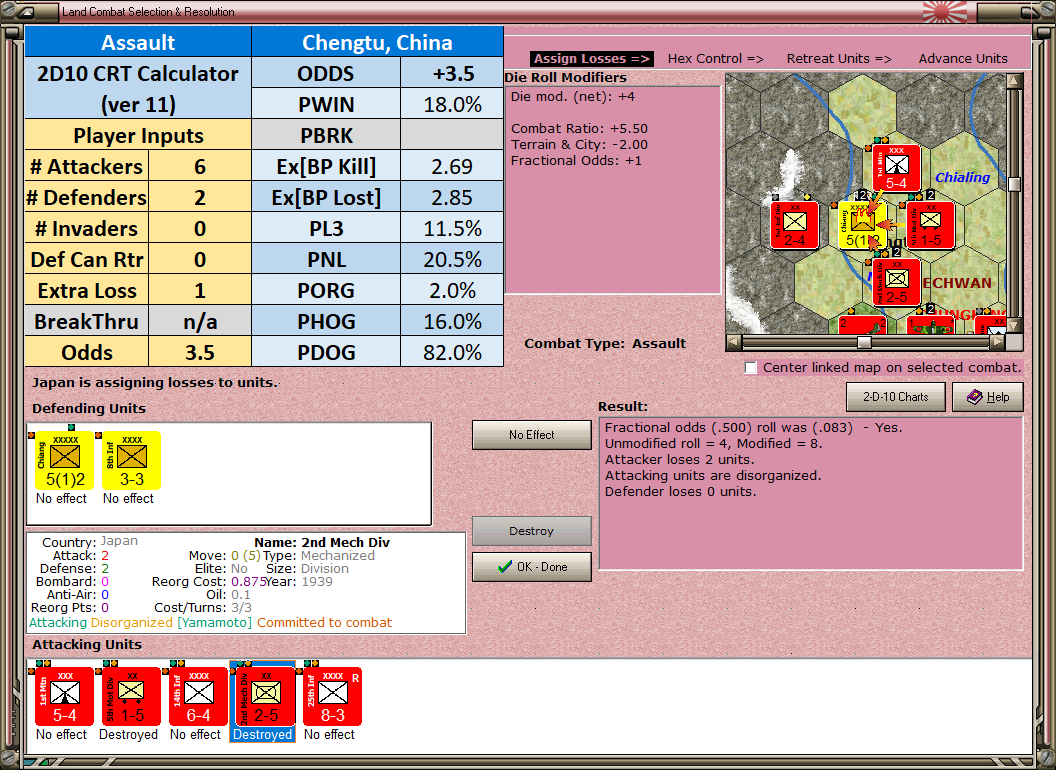Click the 2-5 mech unit on map
This screenshot has height=770, width=1056.
tap(896, 282)
